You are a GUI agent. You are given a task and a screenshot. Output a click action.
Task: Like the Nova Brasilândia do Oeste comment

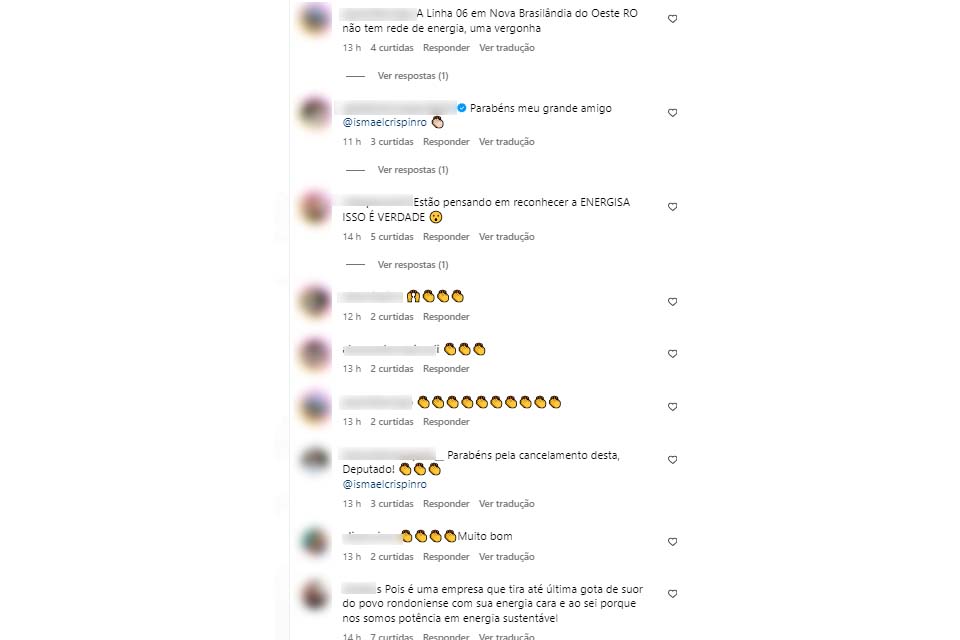point(672,19)
